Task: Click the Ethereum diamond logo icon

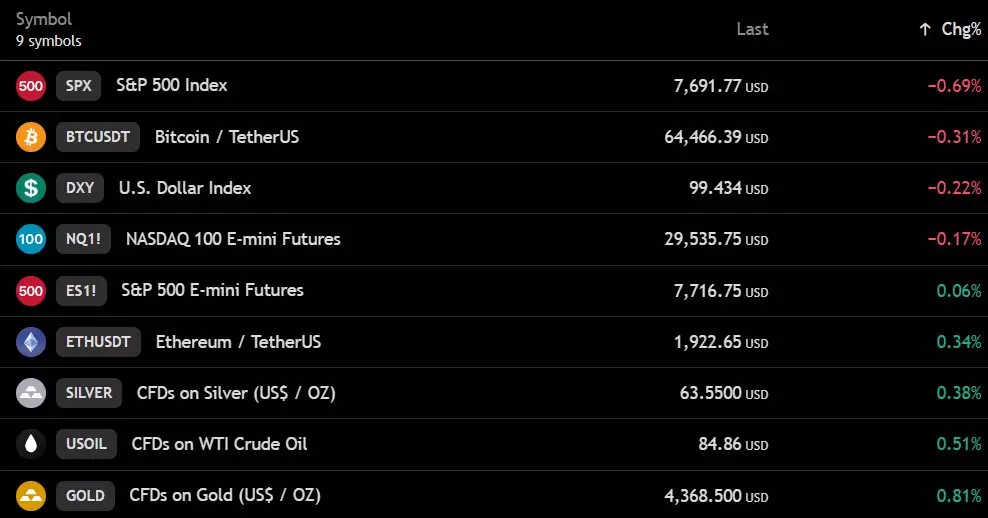Action: coord(30,342)
